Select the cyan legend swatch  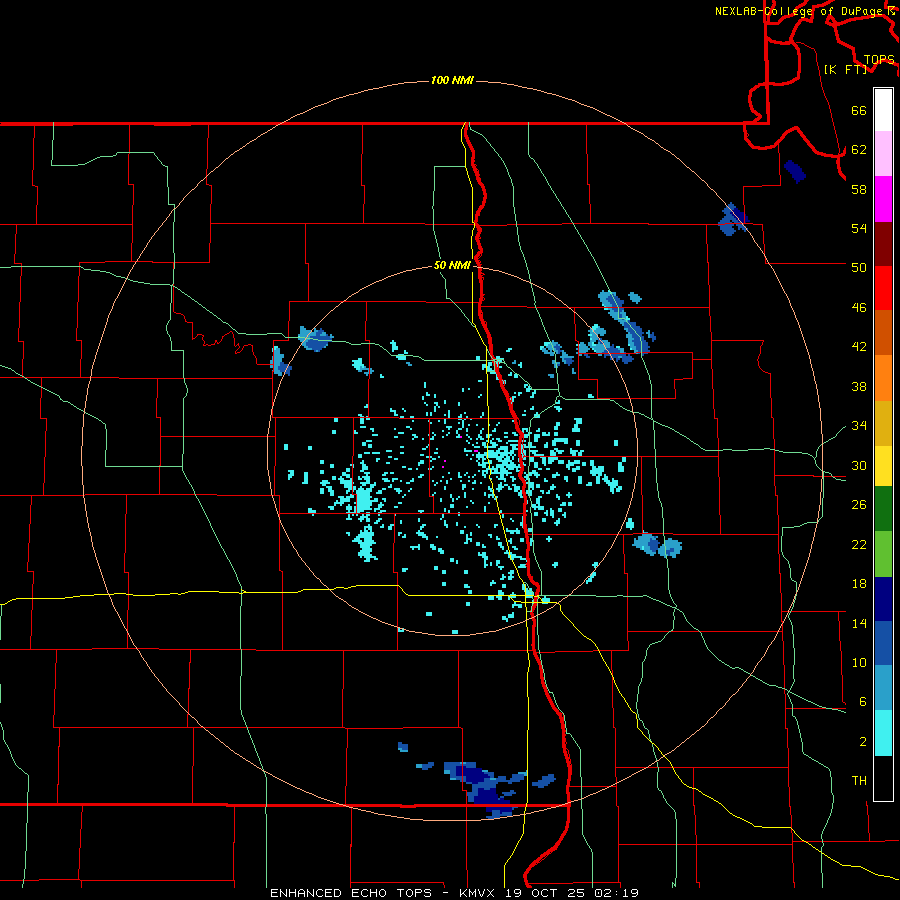click(883, 734)
